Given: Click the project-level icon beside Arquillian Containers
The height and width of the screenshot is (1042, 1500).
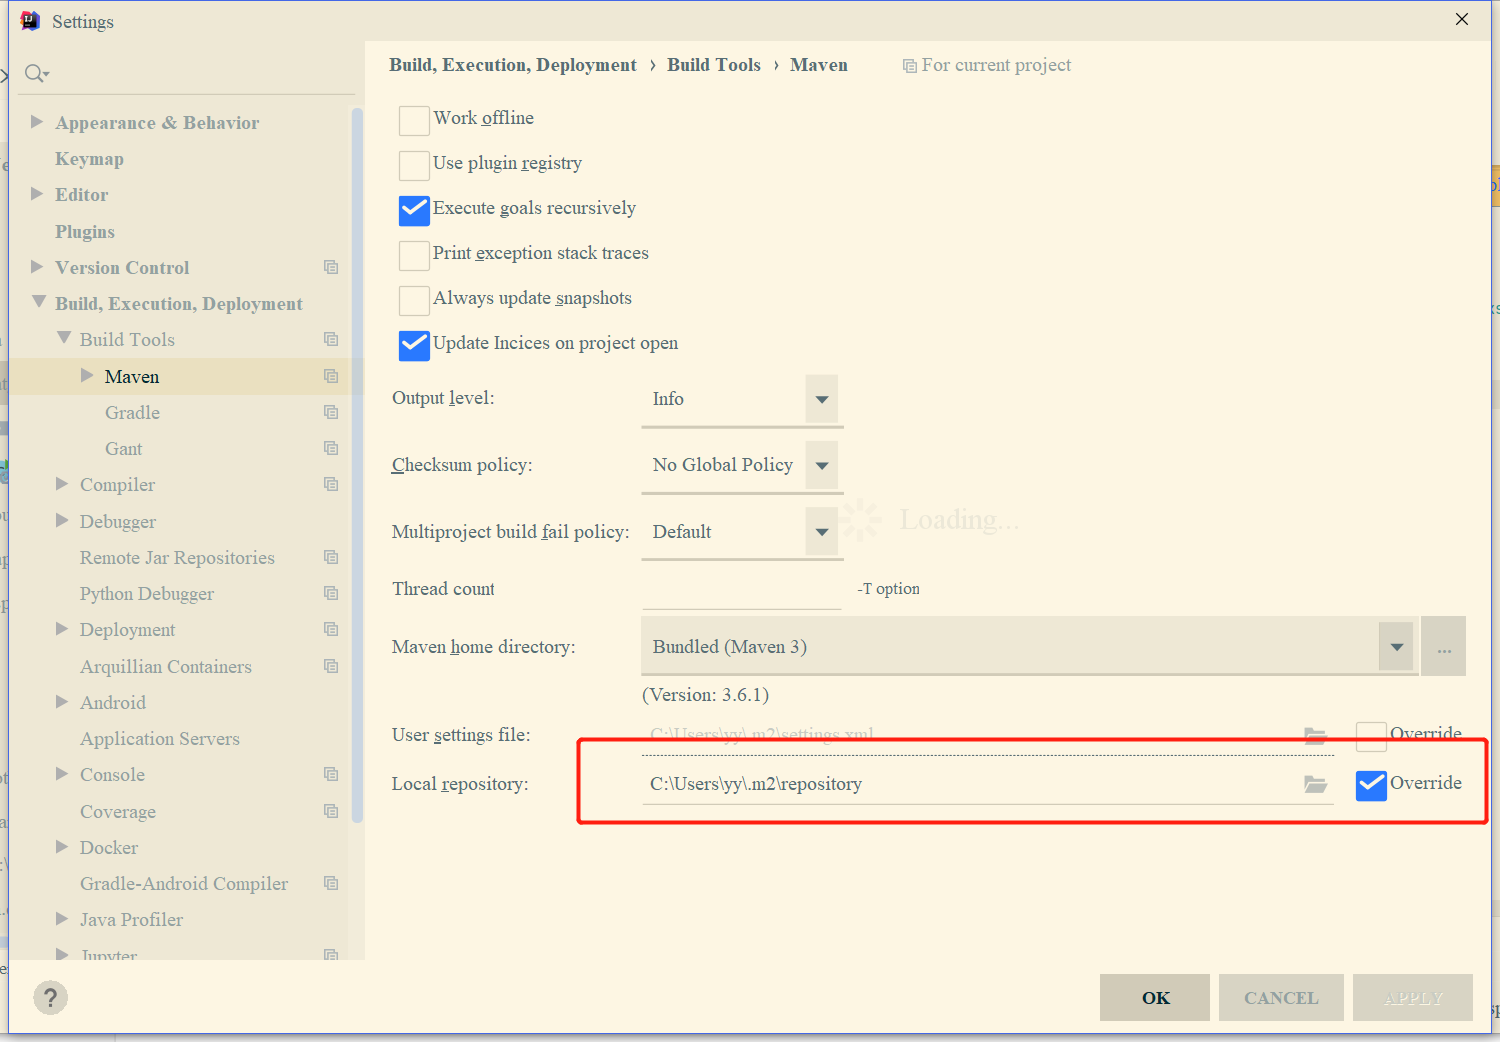Looking at the screenshot, I should pos(331,666).
